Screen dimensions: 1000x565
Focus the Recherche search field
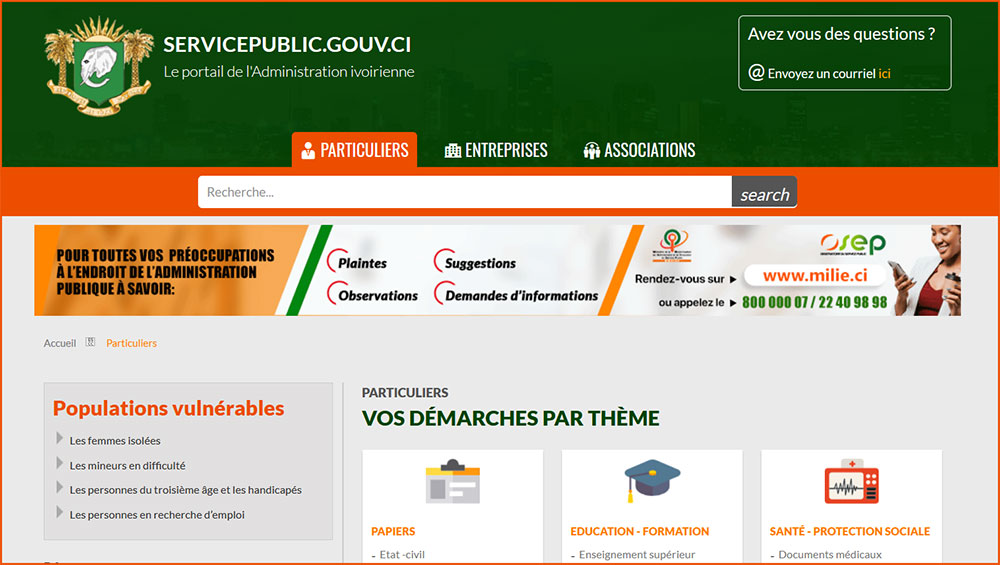point(464,192)
